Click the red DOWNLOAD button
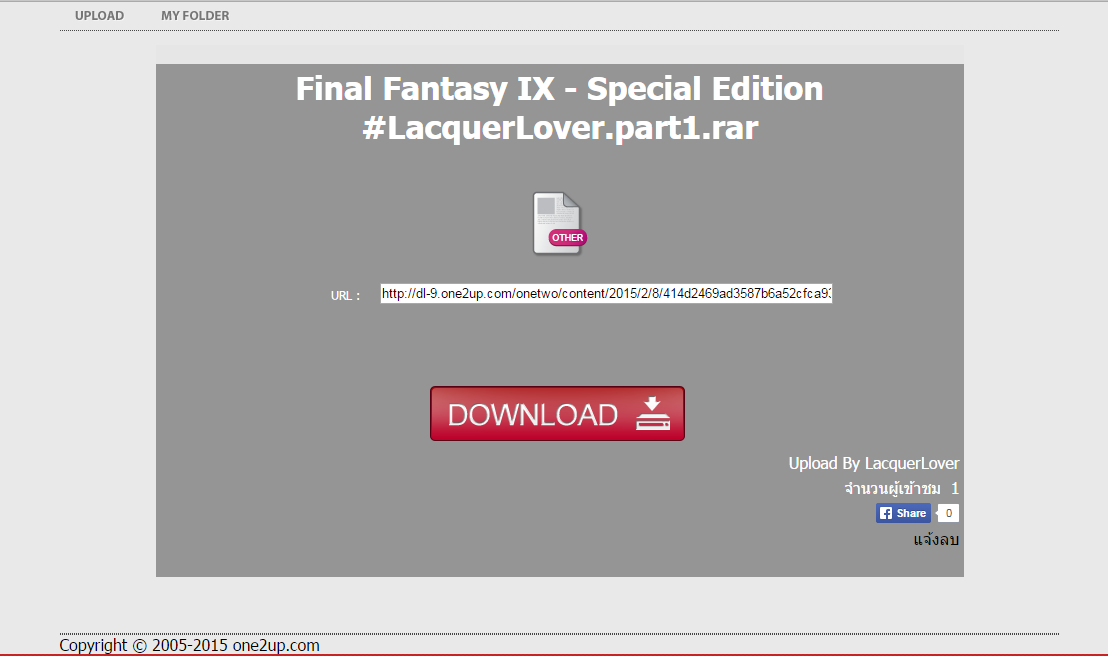Image resolution: width=1108 pixels, height=656 pixels. pos(557,414)
